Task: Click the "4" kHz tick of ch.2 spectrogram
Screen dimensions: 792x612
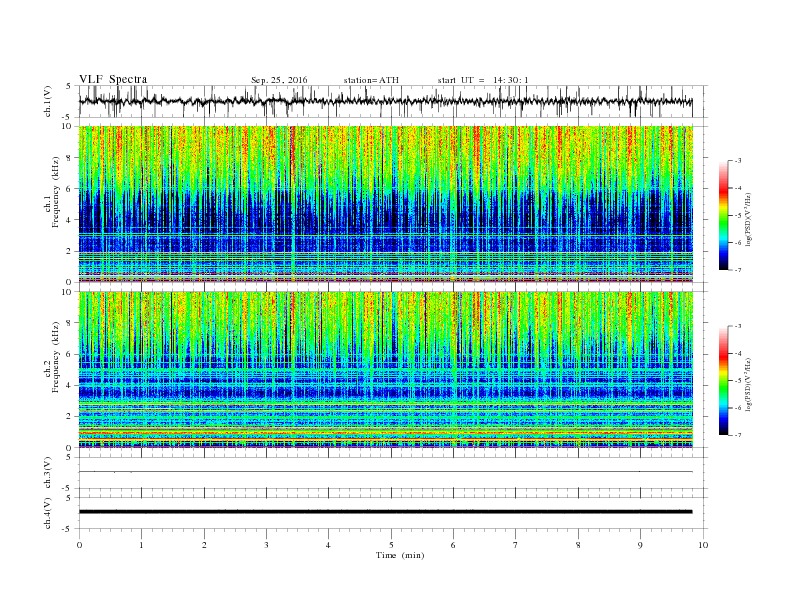Action: click(69, 385)
